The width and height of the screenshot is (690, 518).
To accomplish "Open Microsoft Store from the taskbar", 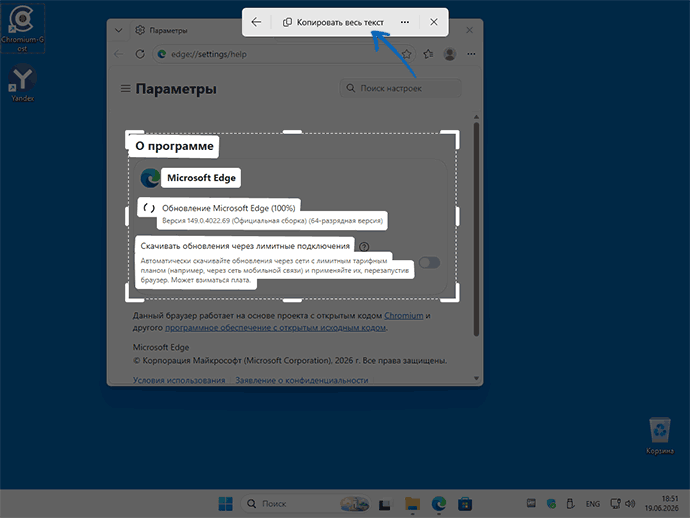I will click(465, 503).
